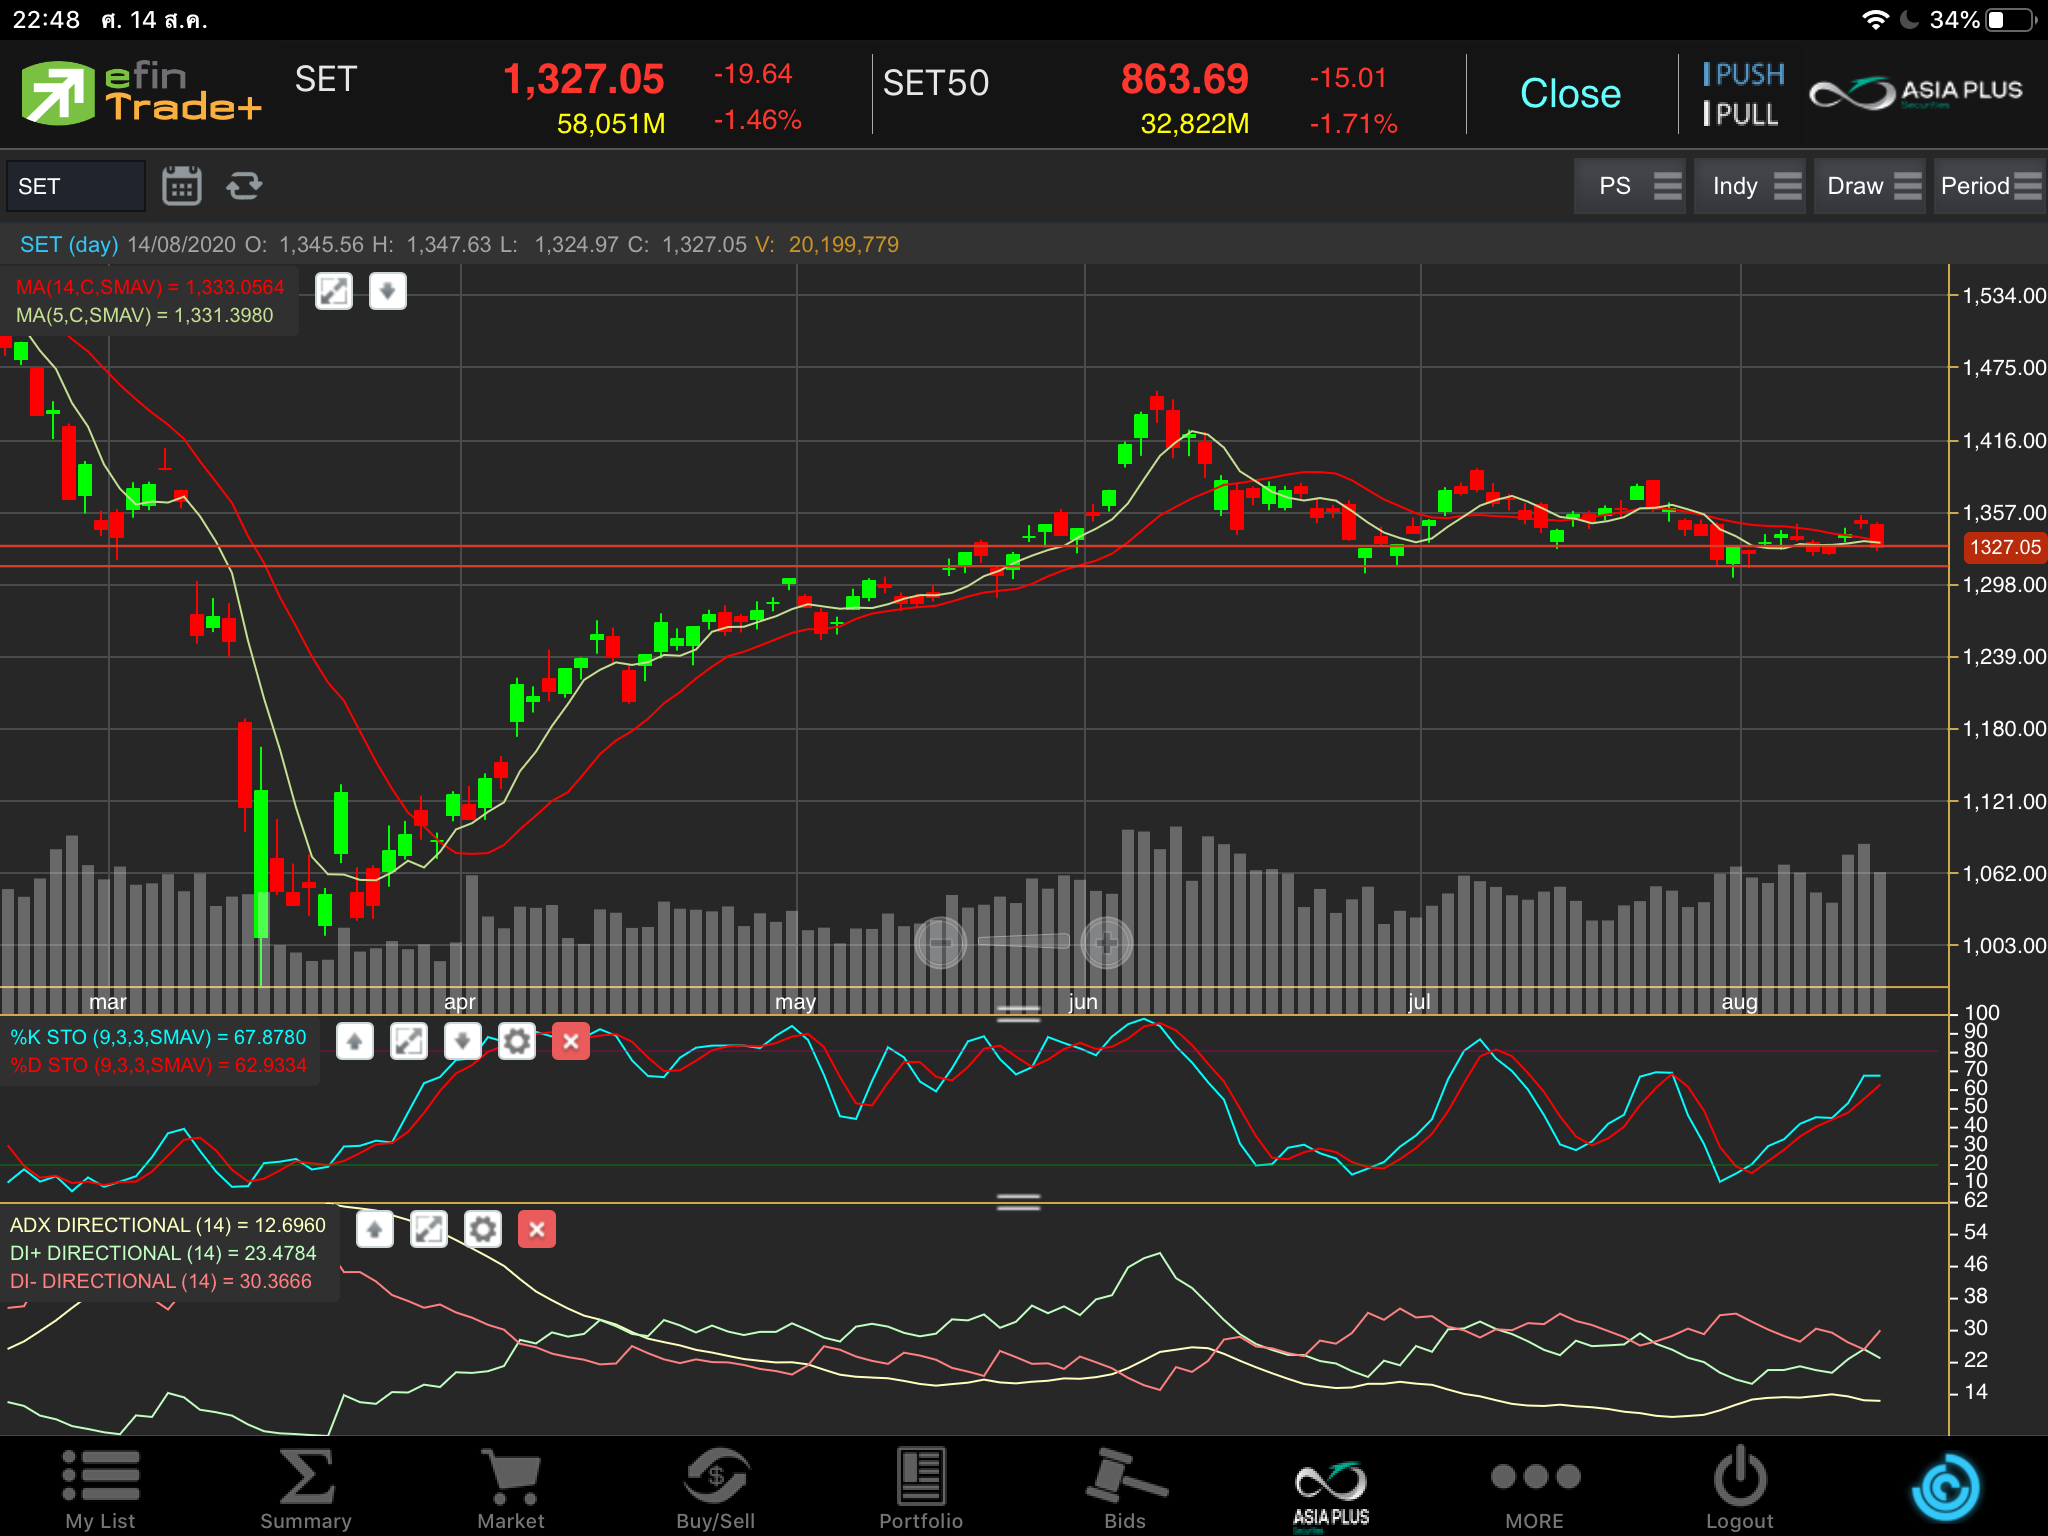Move the Stochastic panel up
This screenshot has width=2048, height=1536.
[355, 1042]
